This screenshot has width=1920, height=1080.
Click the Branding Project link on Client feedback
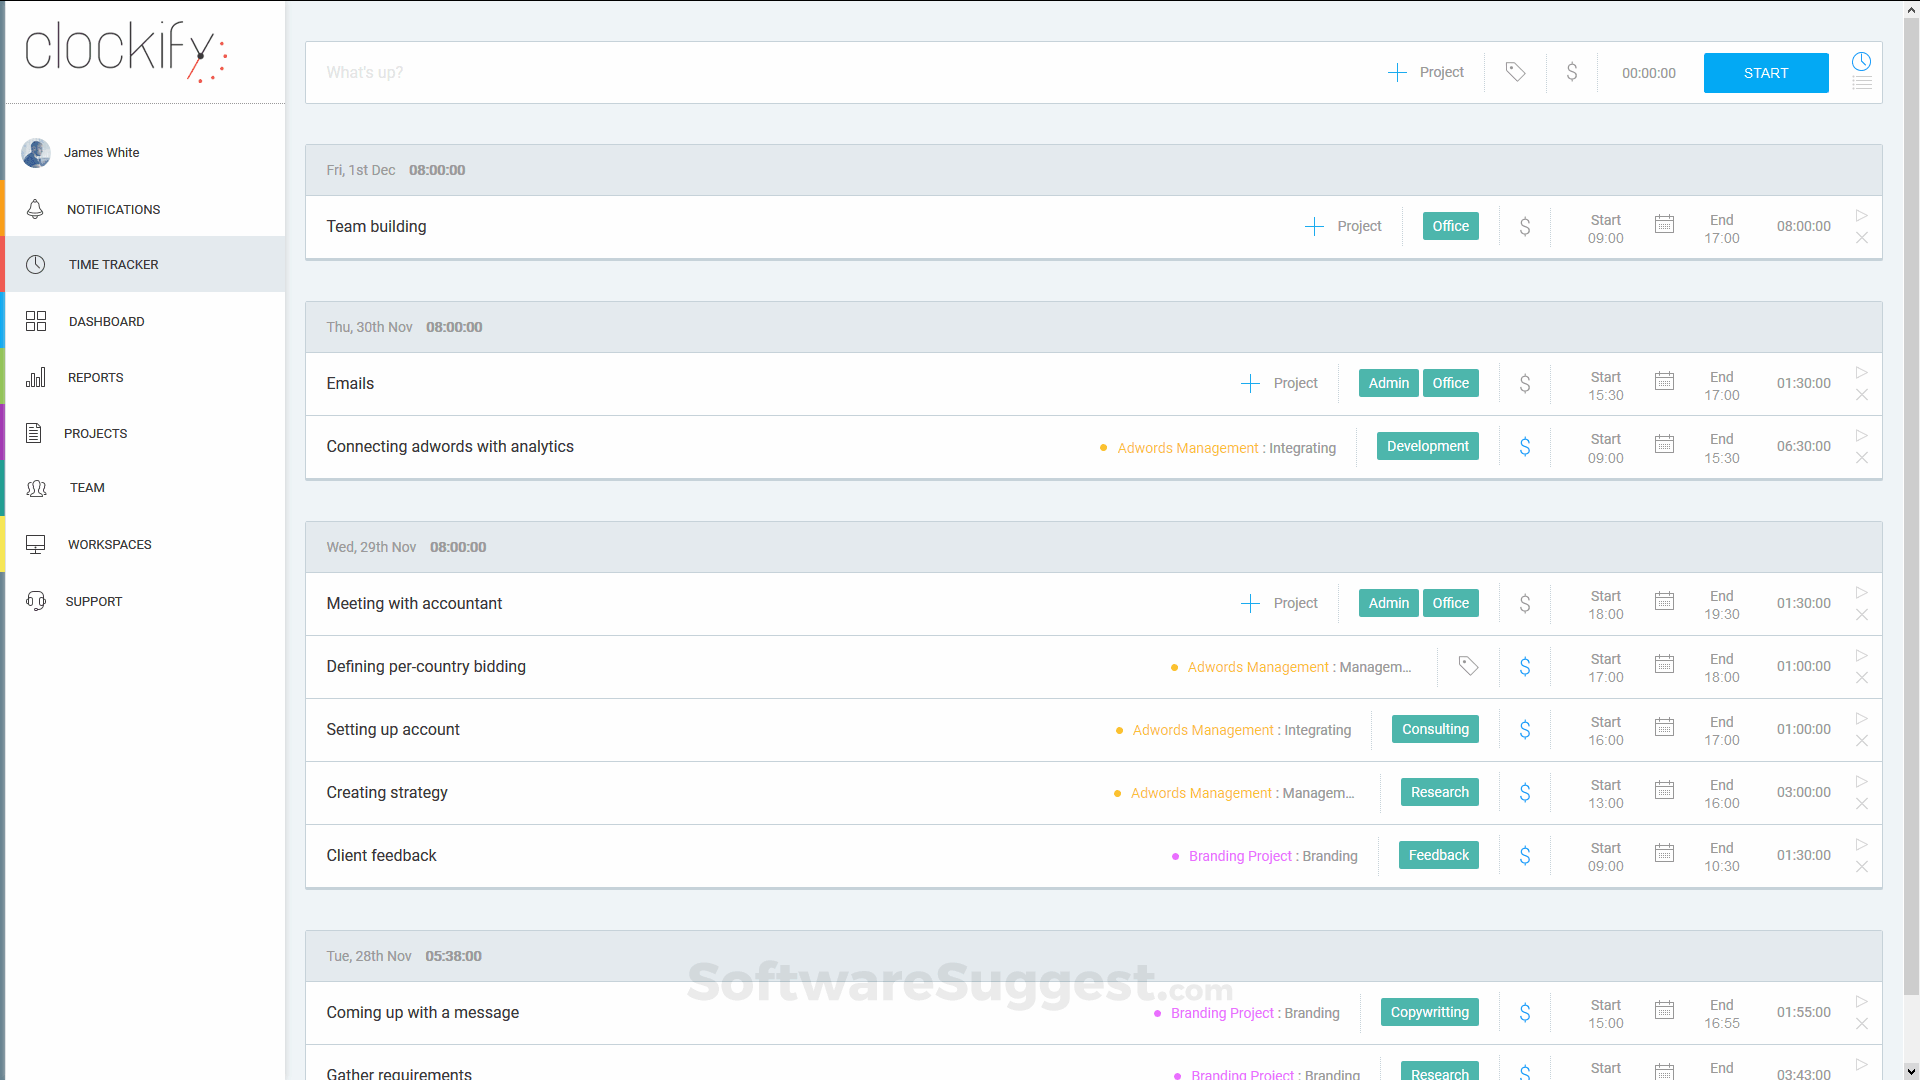point(1240,856)
